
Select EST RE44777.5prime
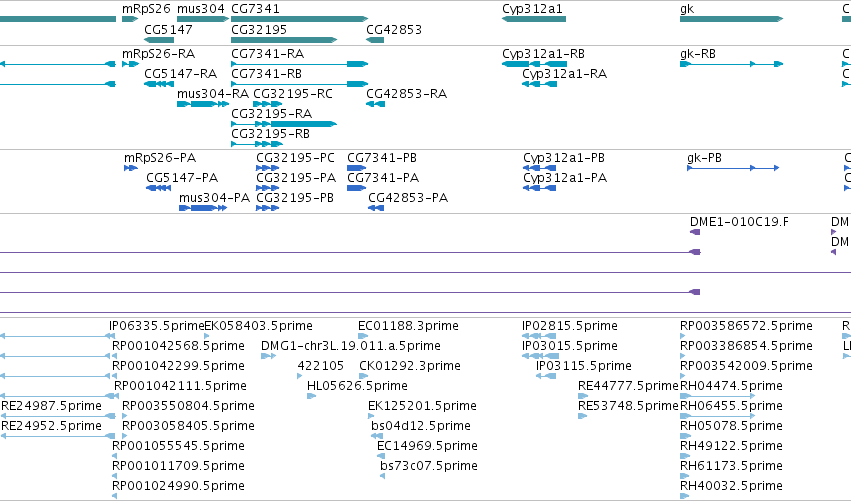(583, 397)
